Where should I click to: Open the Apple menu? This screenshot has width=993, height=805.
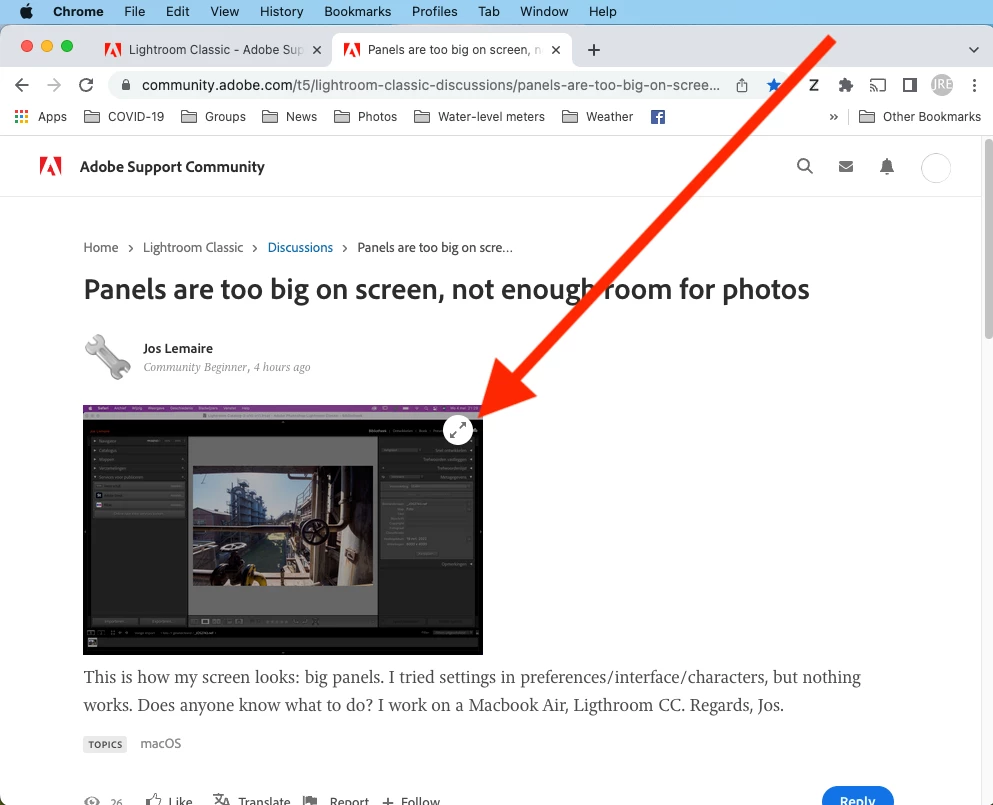click(26, 11)
